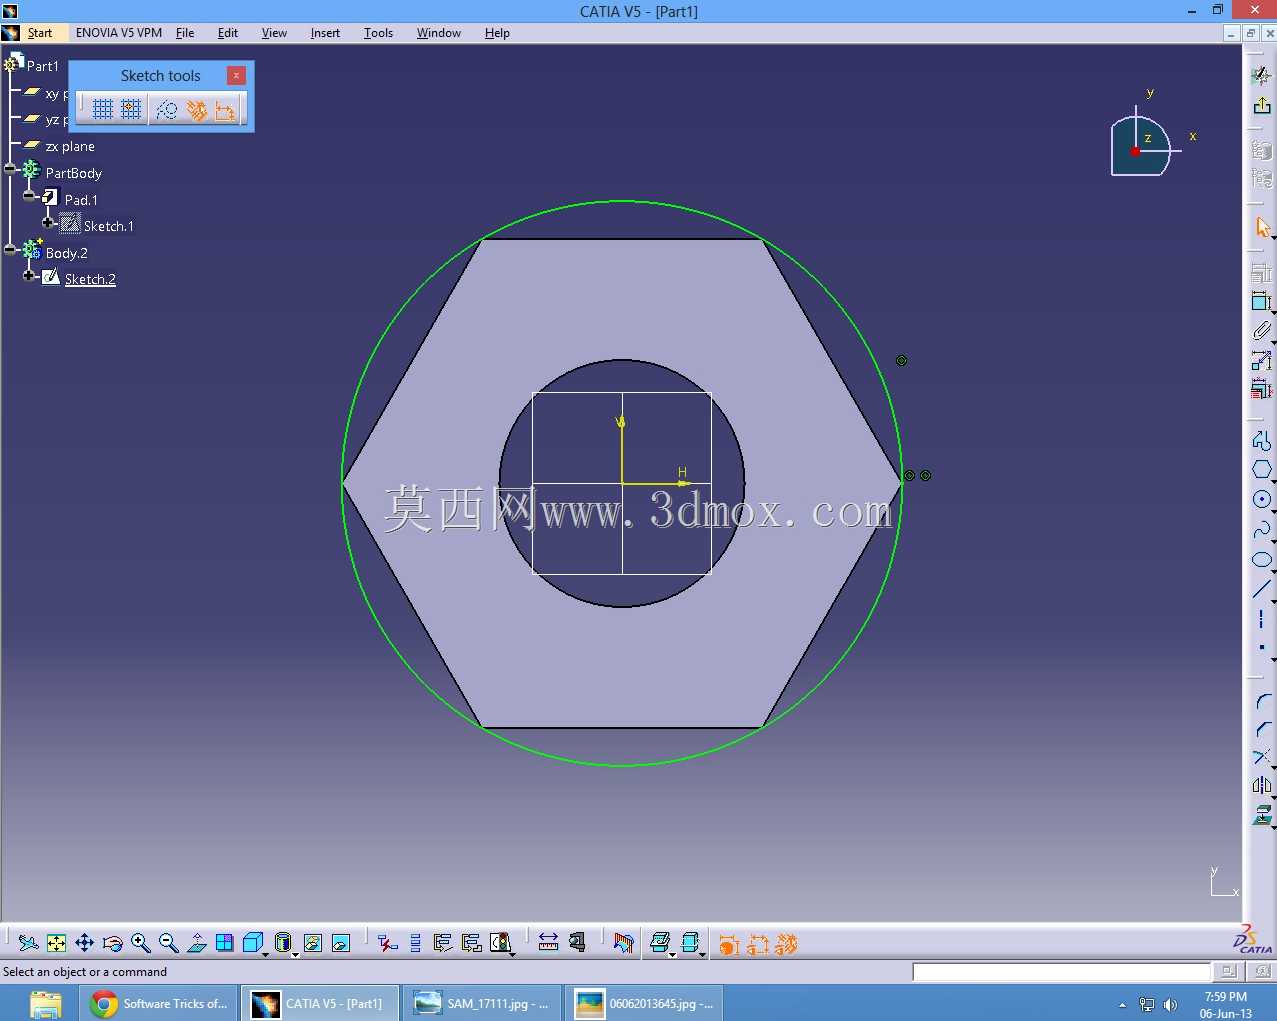Toggle Snap to Point in Sketch tools
Image resolution: width=1277 pixels, height=1021 pixels.
coord(132,109)
